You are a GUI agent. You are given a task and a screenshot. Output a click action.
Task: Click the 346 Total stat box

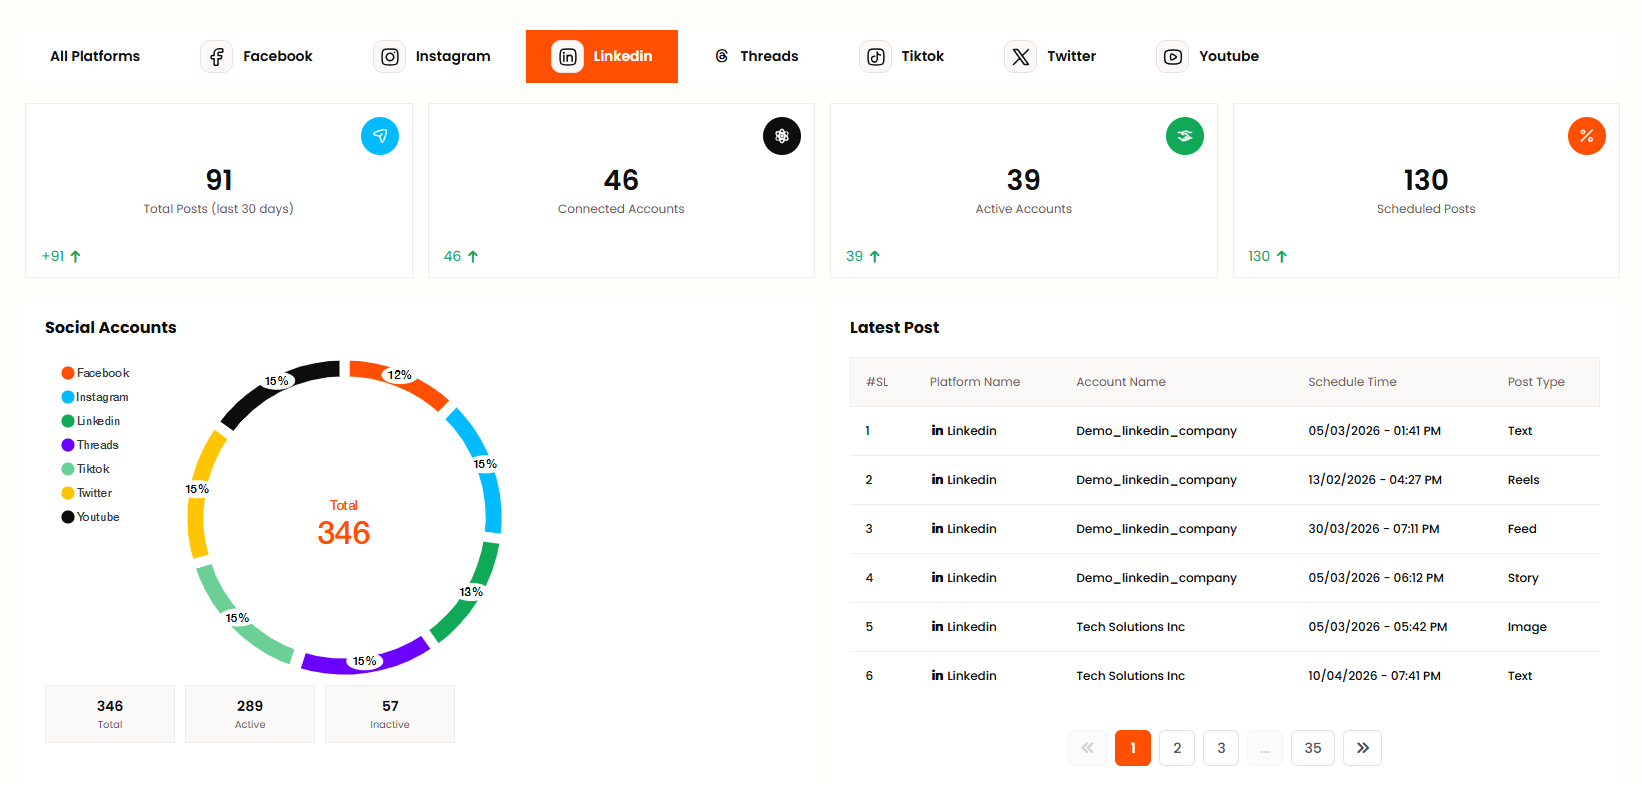[110, 714]
